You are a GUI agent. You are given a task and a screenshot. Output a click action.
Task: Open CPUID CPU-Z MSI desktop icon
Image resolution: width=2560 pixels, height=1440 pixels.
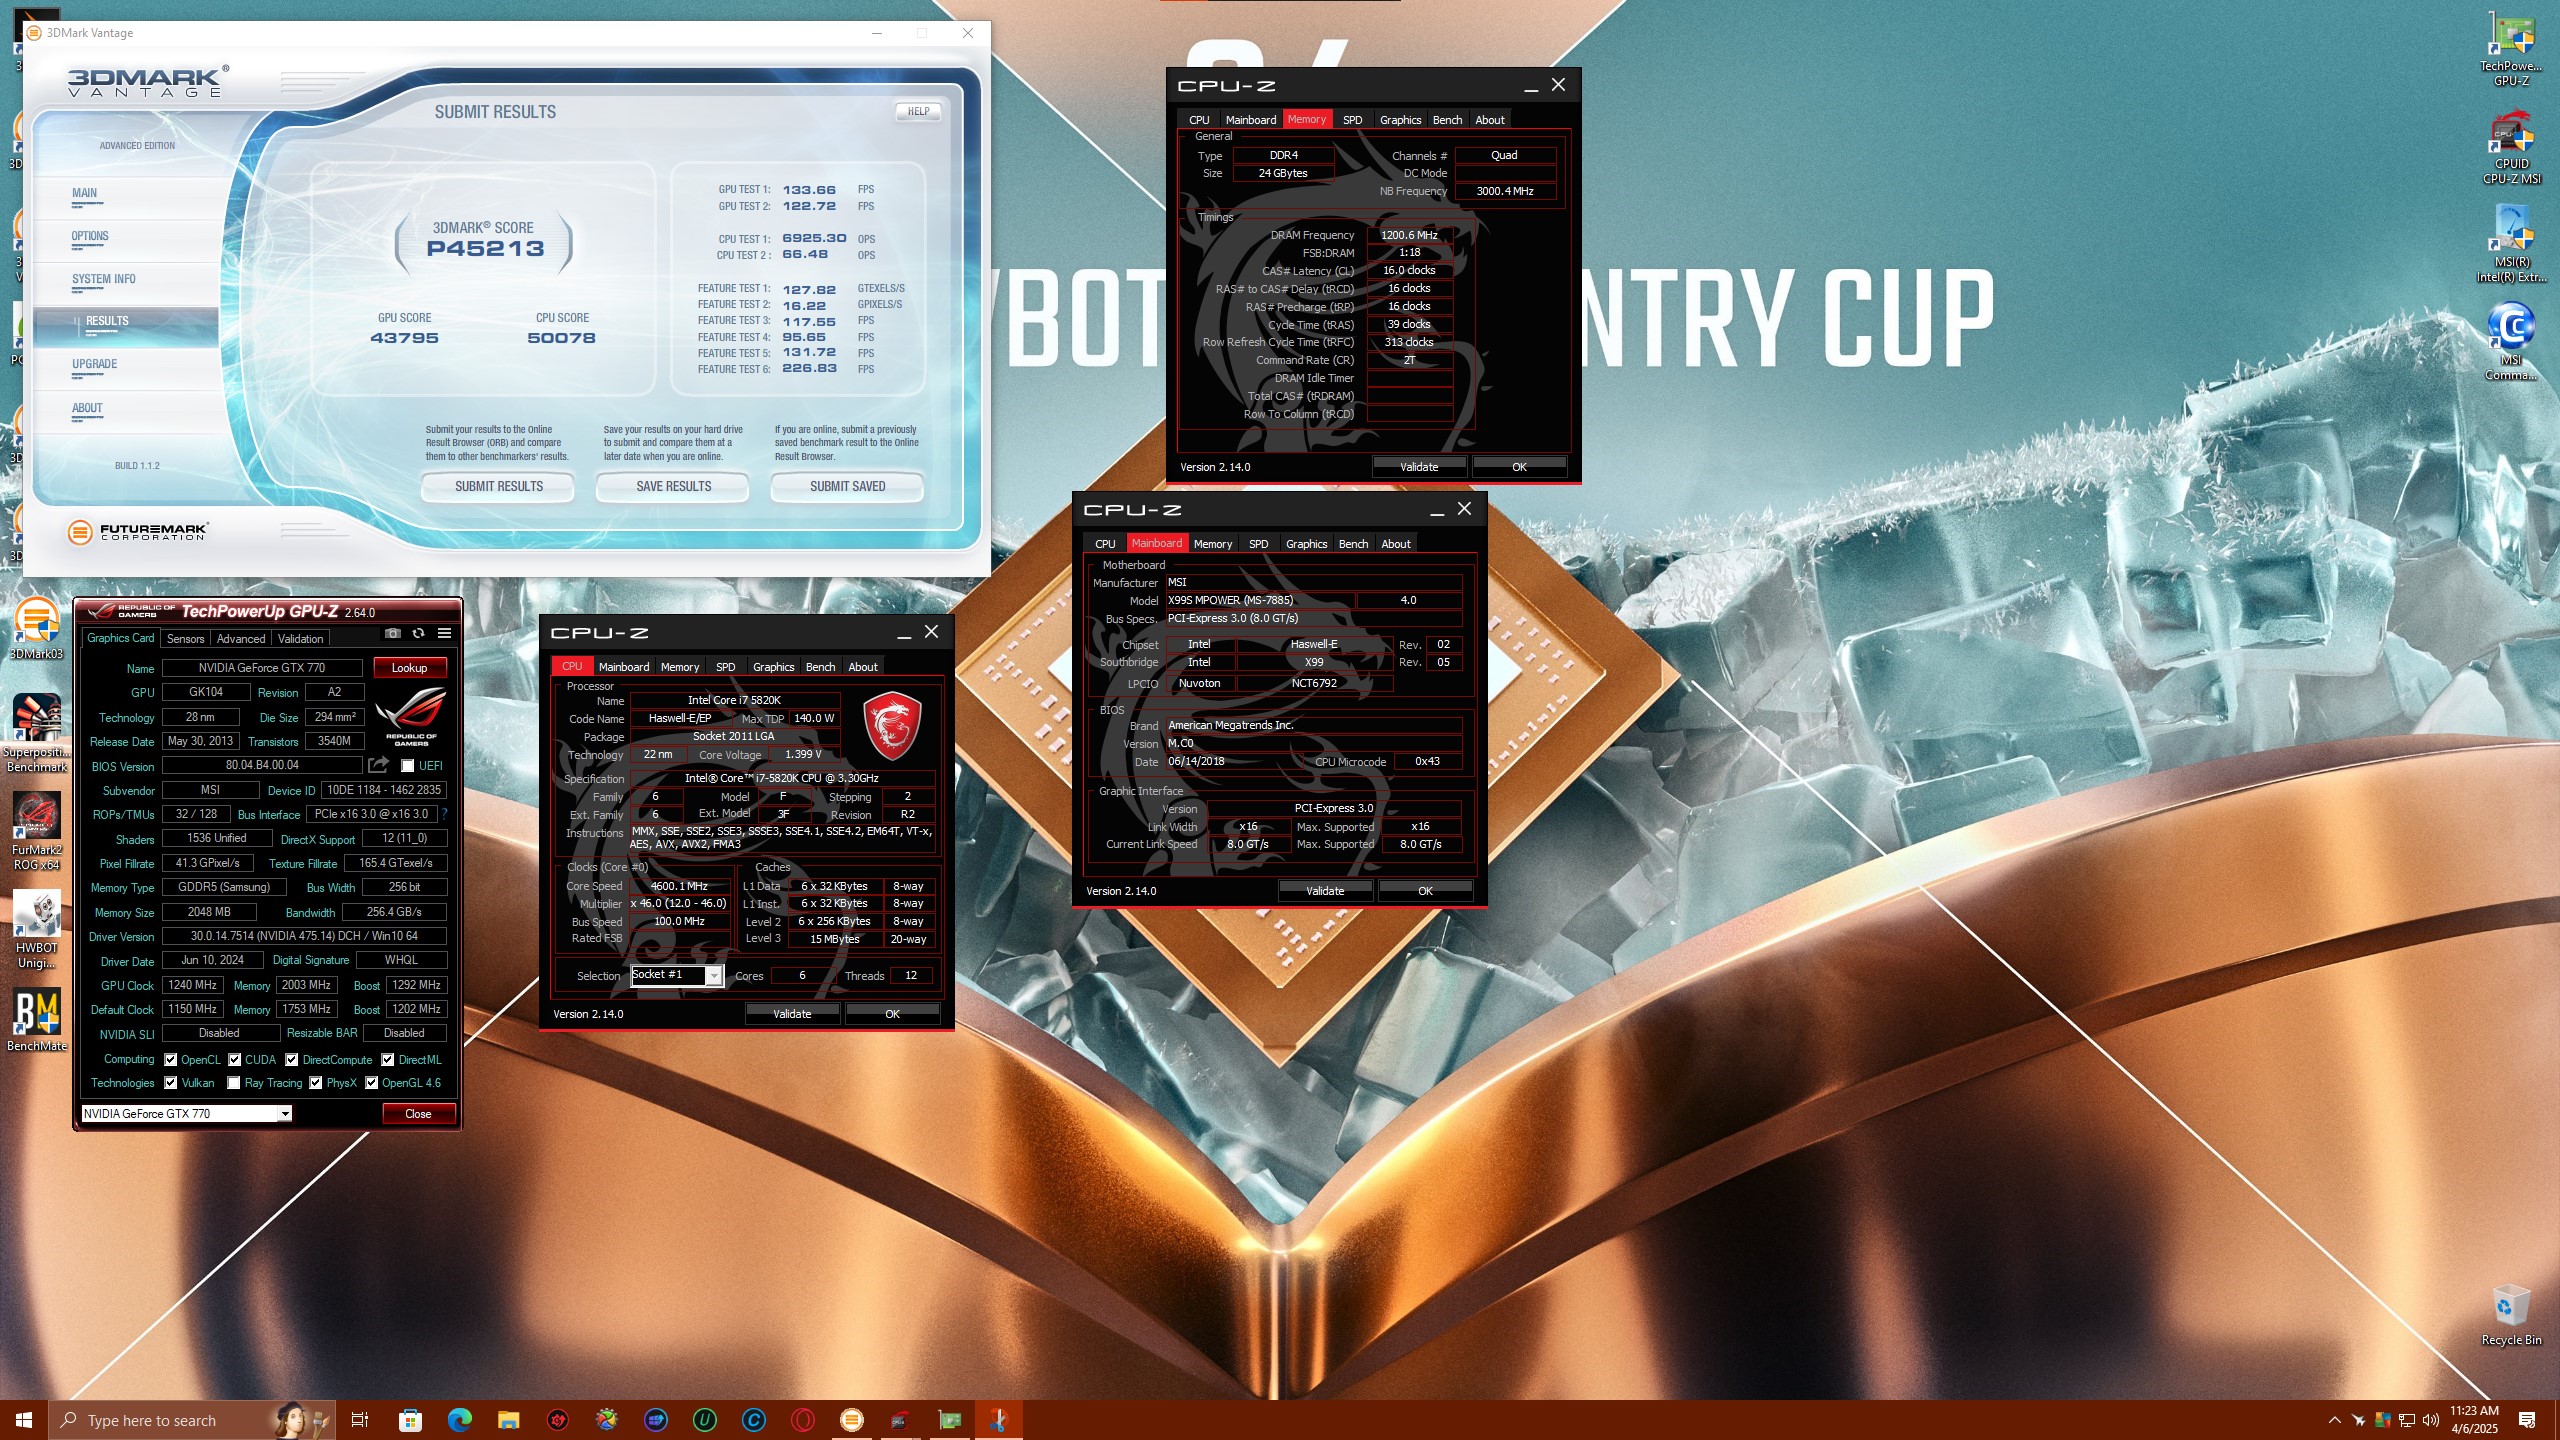coord(2511,148)
